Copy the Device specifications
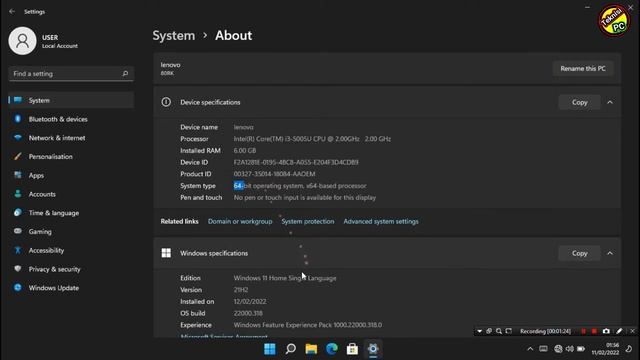Image resolution: width=640 pixels, height=360 pixels. [x=579, y=102]
